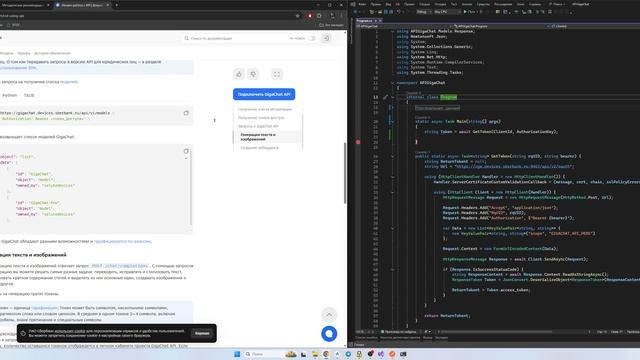Go to 'Получение токена доступа' in page contents
640x360 pixels.
coord(261,118)
